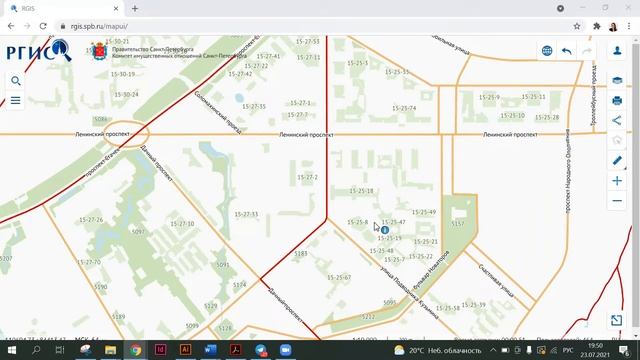
Task: Click the address bar URL rgis.spb.ru/mapui/
Action: click(x=99, y=26)
